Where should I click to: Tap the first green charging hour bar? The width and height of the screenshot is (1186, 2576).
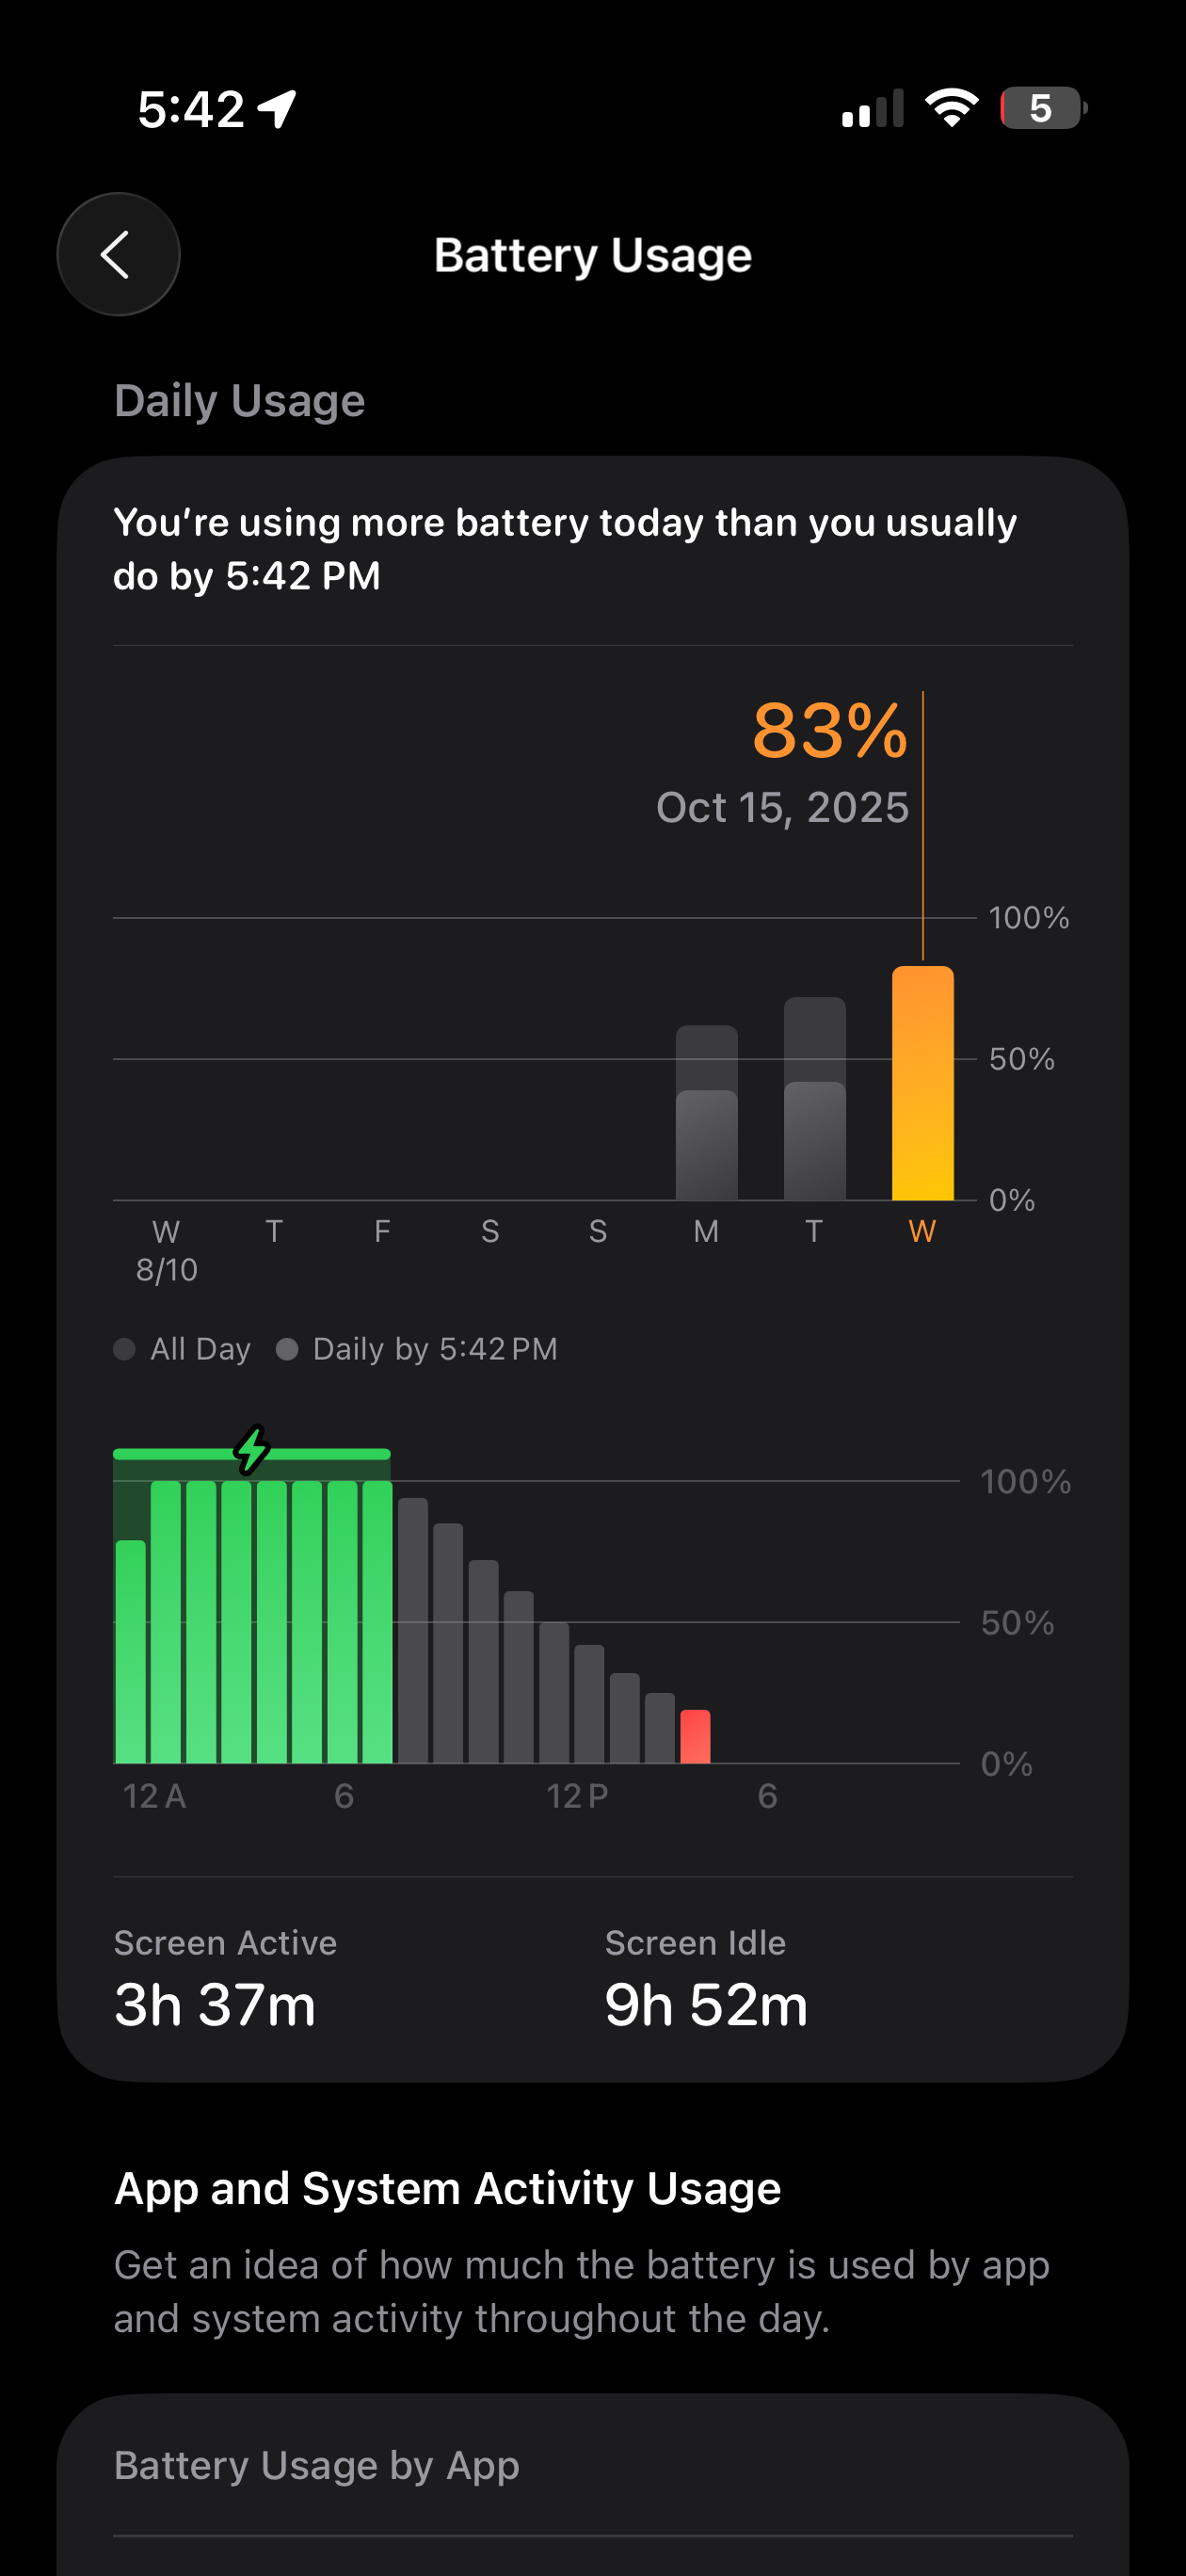pos(131,1651)
